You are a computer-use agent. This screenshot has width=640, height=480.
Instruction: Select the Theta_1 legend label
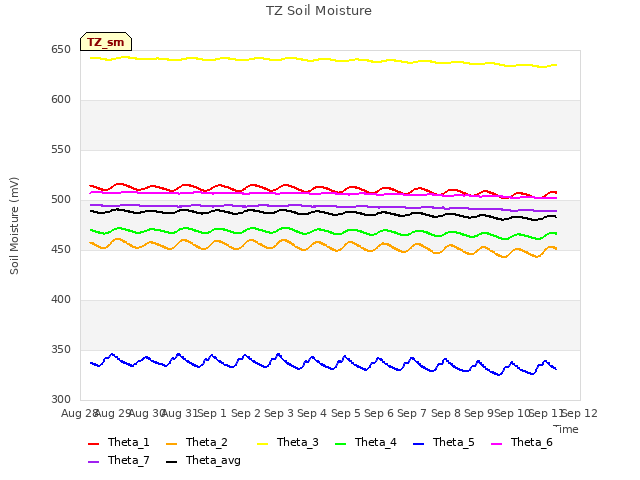point(129,442)
